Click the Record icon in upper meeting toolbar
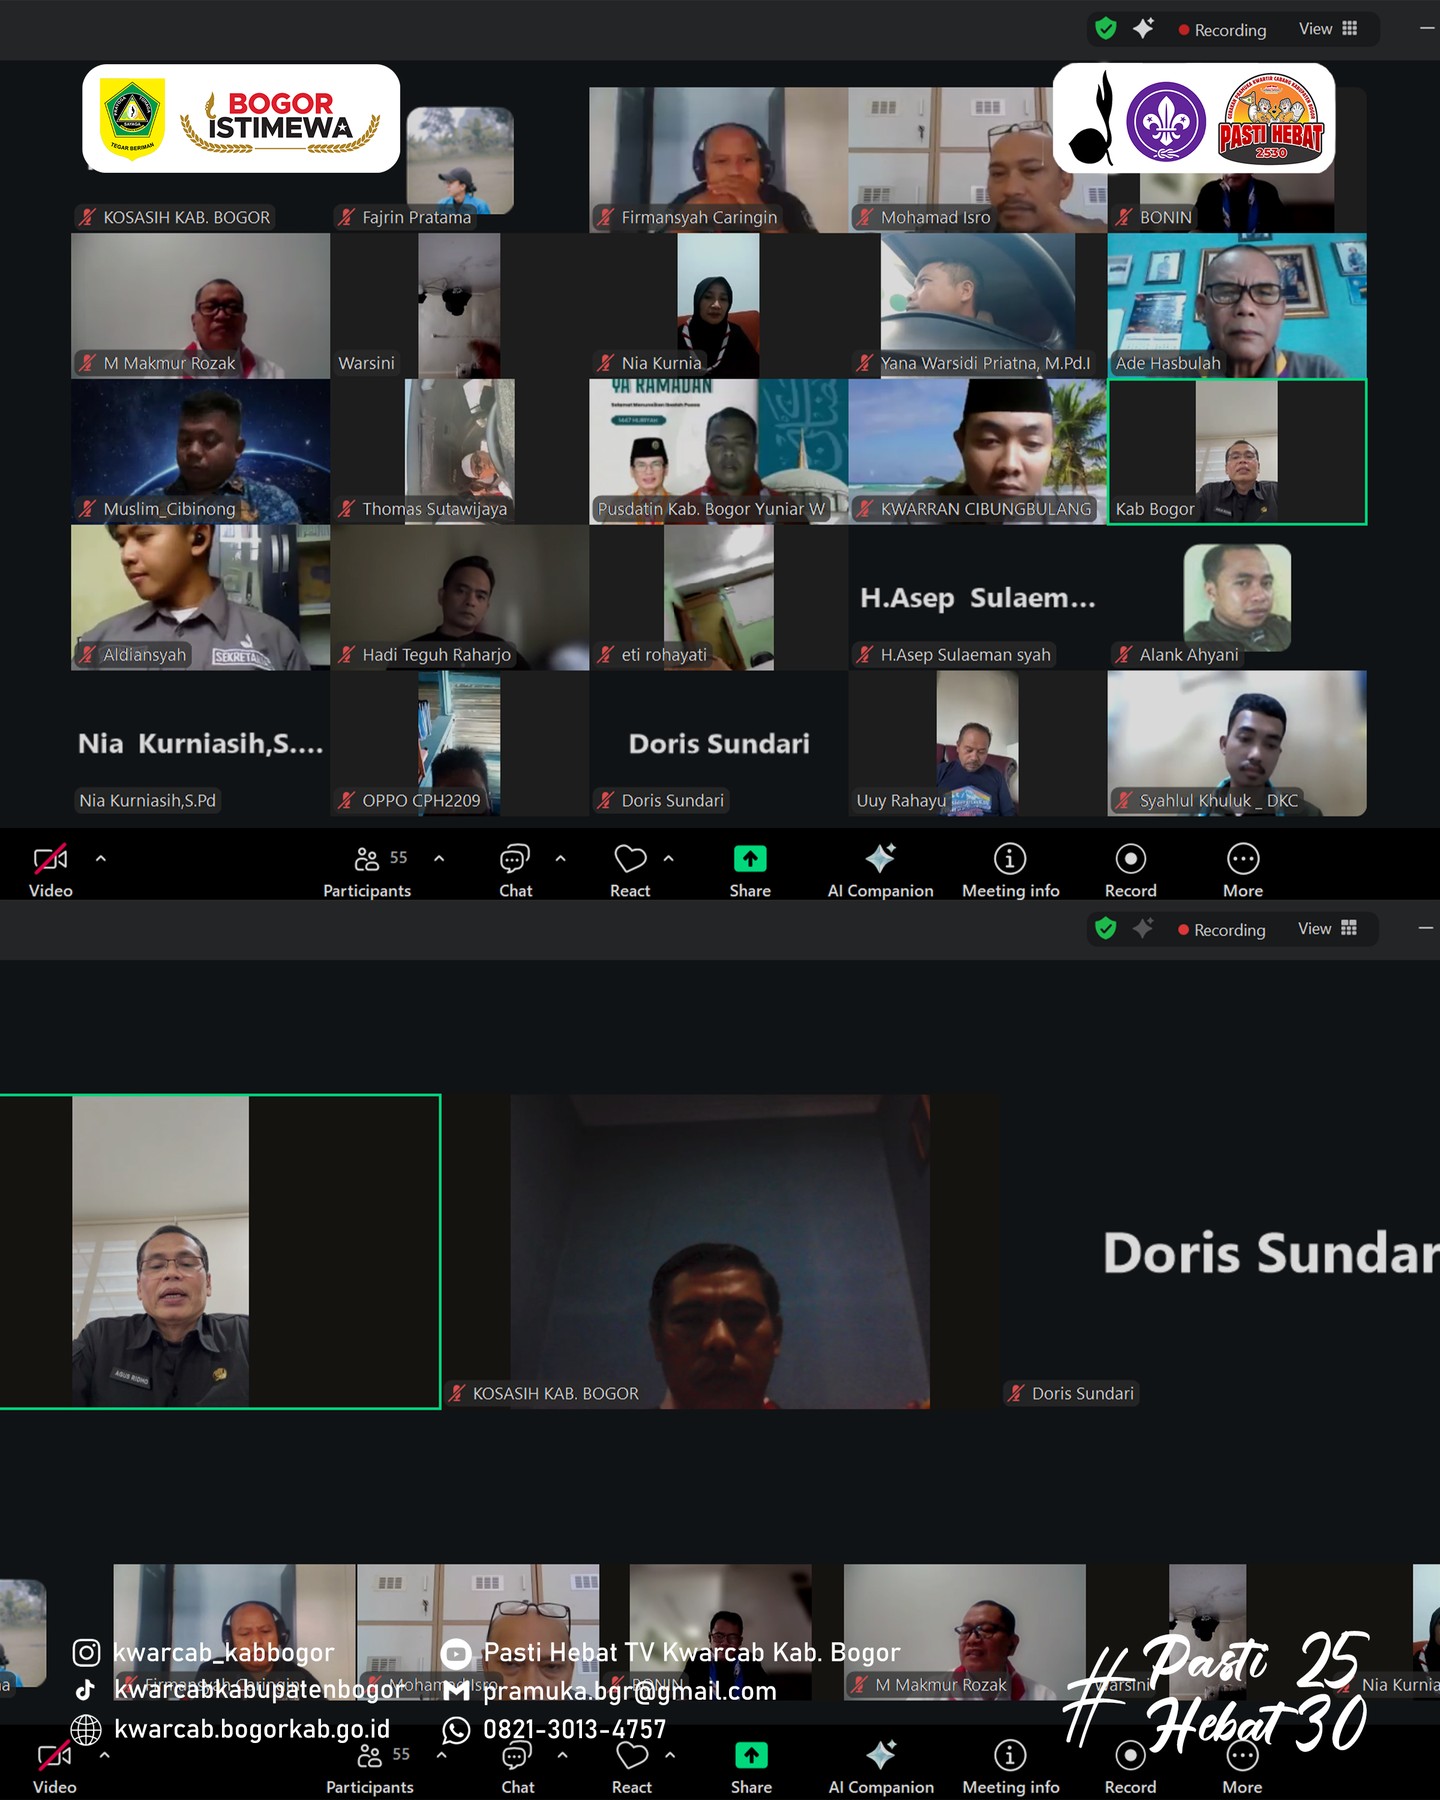The image size is (1440, 1800). click(x=1130, y=859)
